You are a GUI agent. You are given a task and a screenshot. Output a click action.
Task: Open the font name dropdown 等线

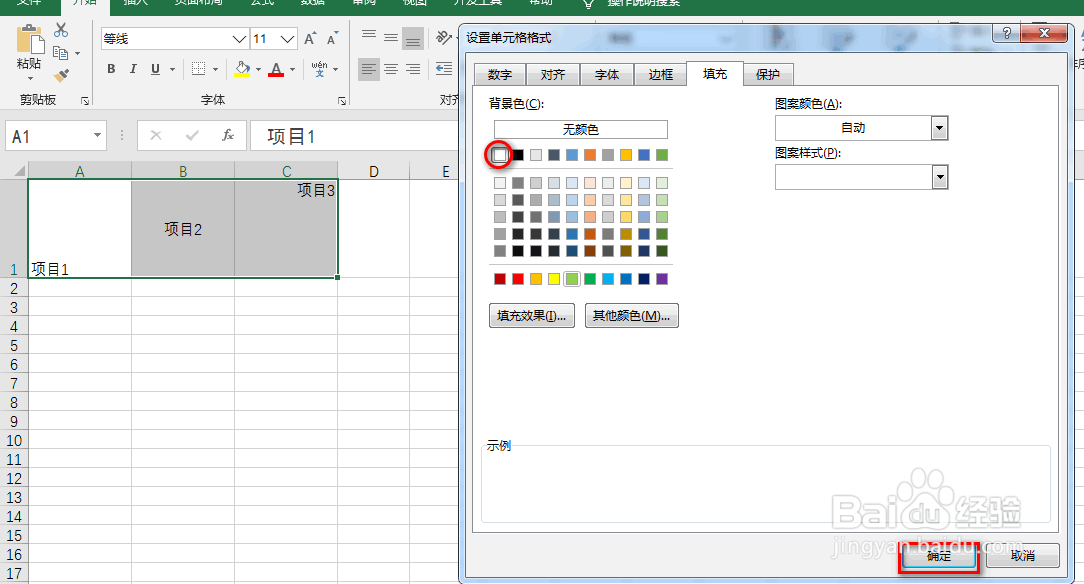point(239,39)
